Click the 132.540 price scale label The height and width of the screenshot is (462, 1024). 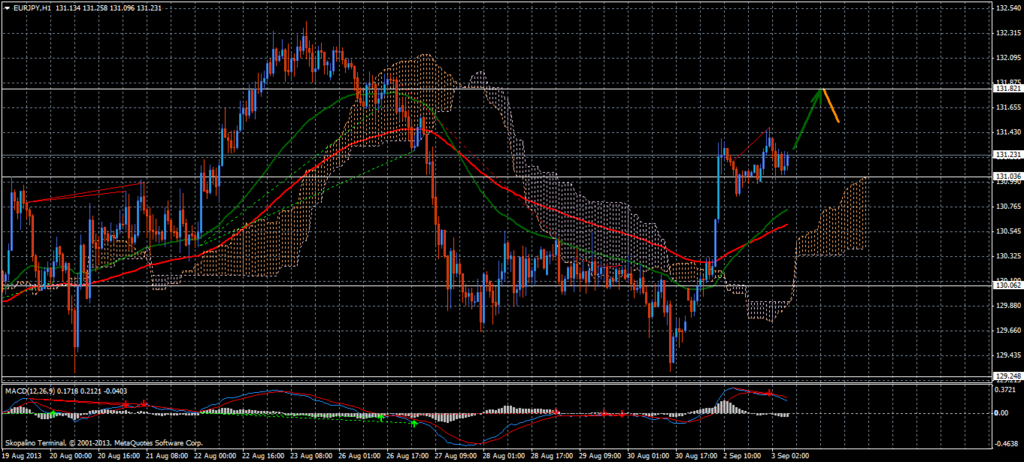coord(1007,8)
